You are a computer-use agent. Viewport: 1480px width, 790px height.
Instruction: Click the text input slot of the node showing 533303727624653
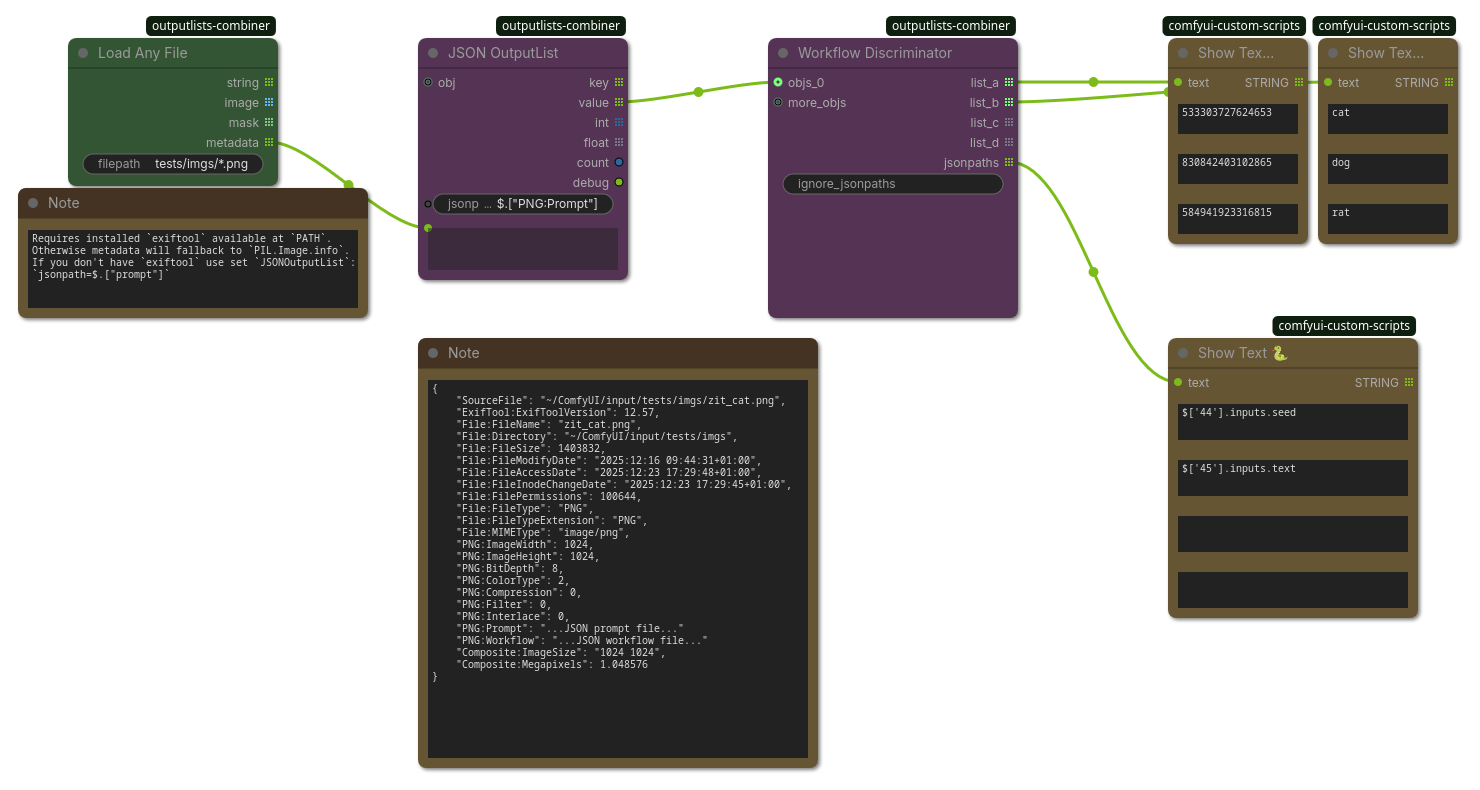tap(1178, 83)
